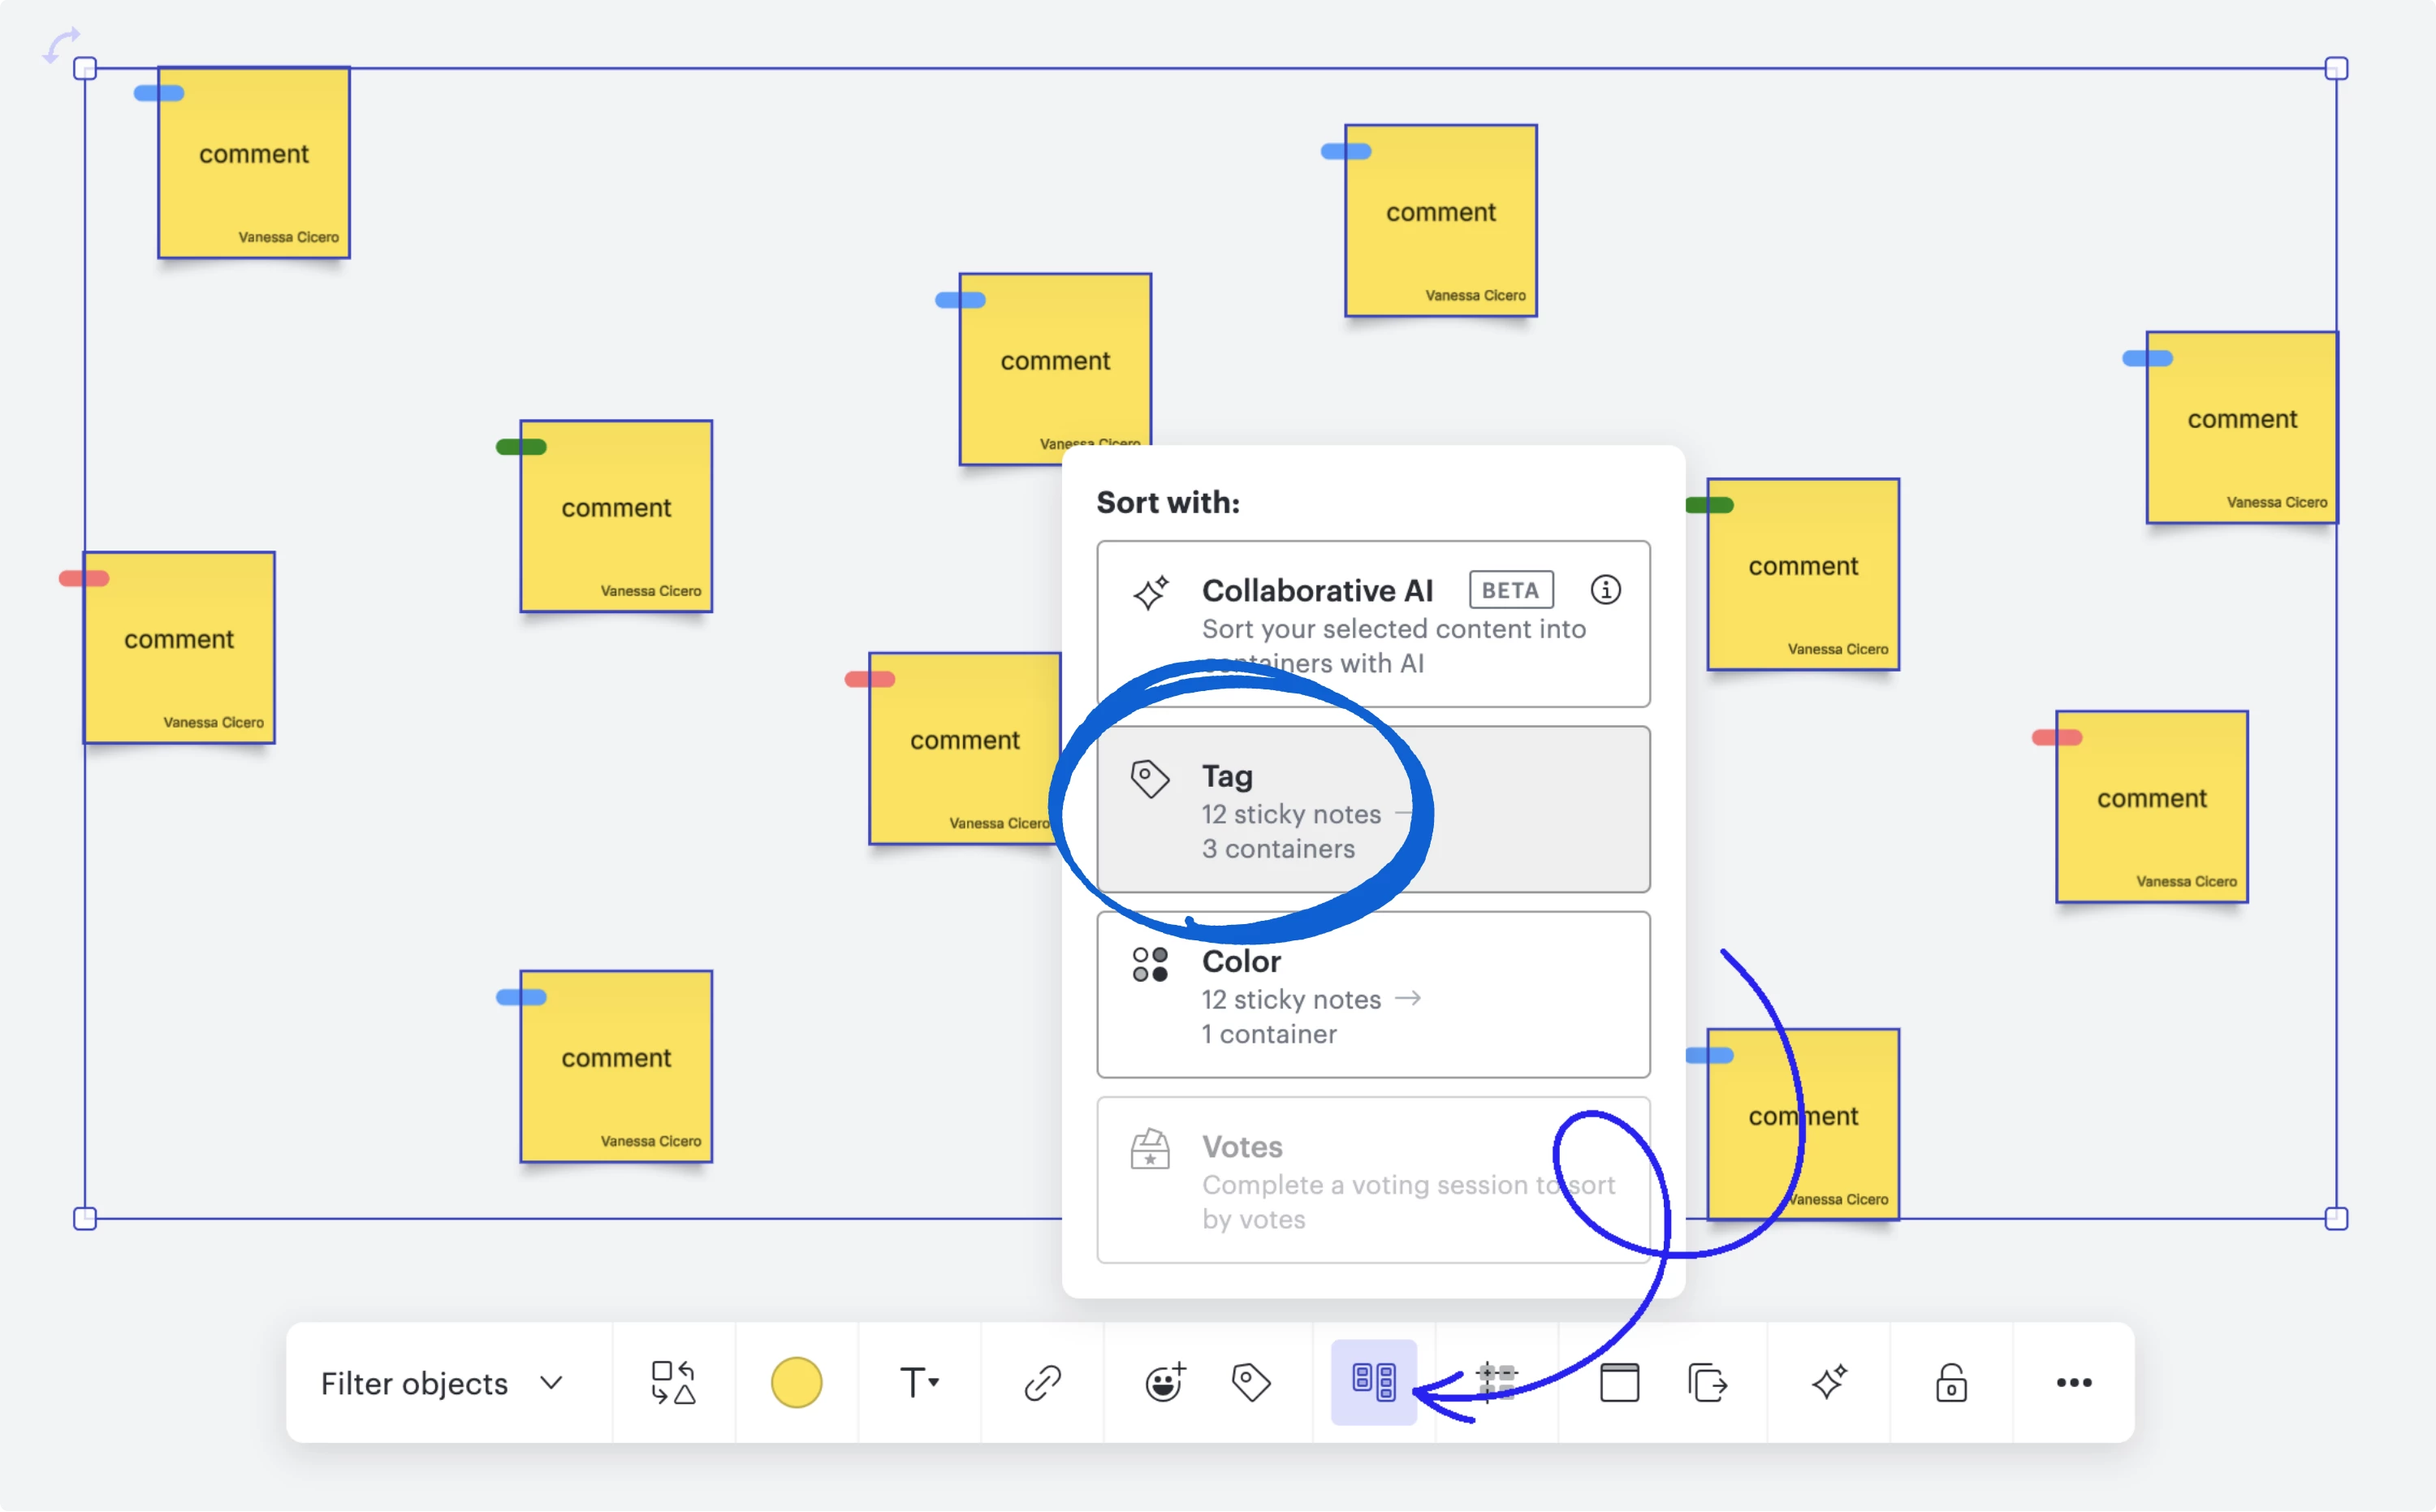Viewport: 2436px width, 1512px height.
Task: Select the far right sticky note with red tag
Action: coord(2152,807)
